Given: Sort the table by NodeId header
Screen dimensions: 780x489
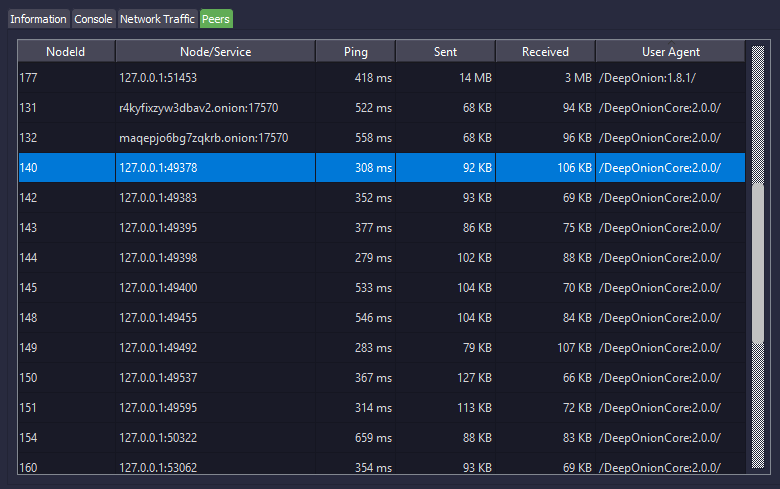Looking at the screenshot, I should tap(66, 52).
